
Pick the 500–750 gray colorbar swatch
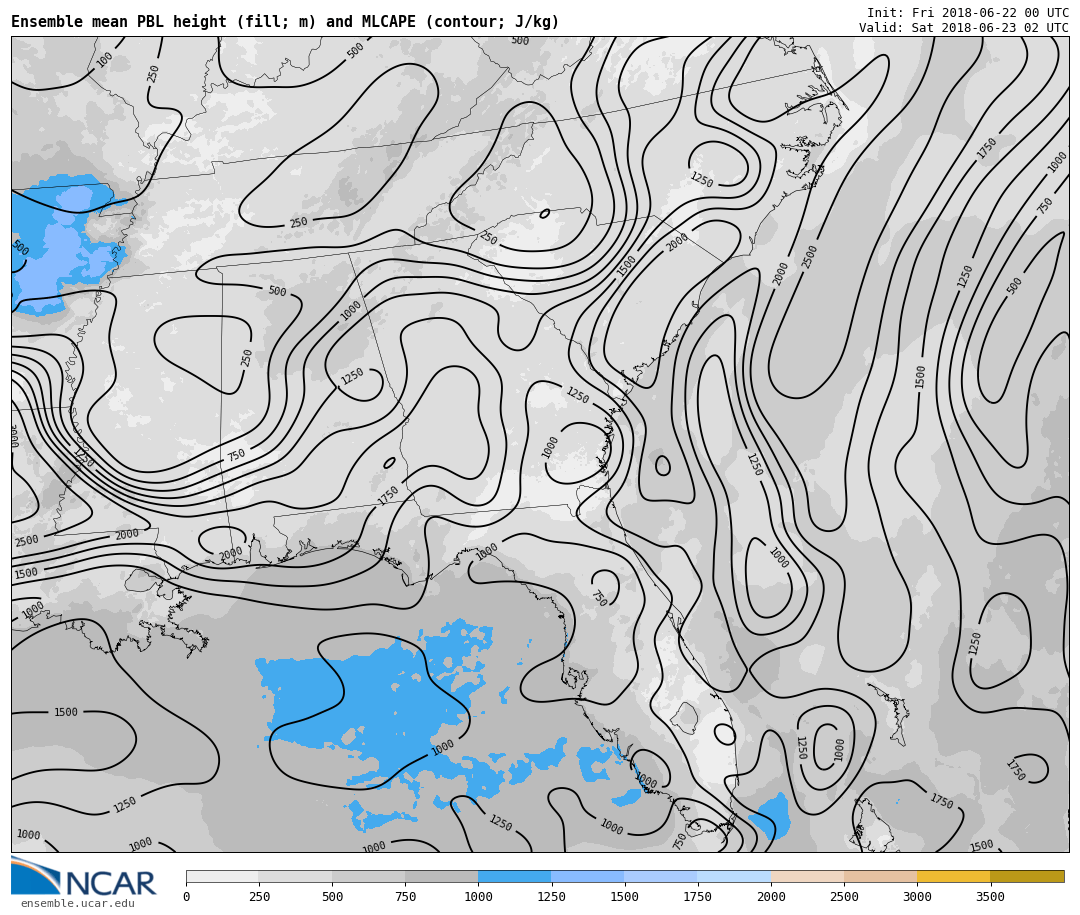(x=368, y=876)
